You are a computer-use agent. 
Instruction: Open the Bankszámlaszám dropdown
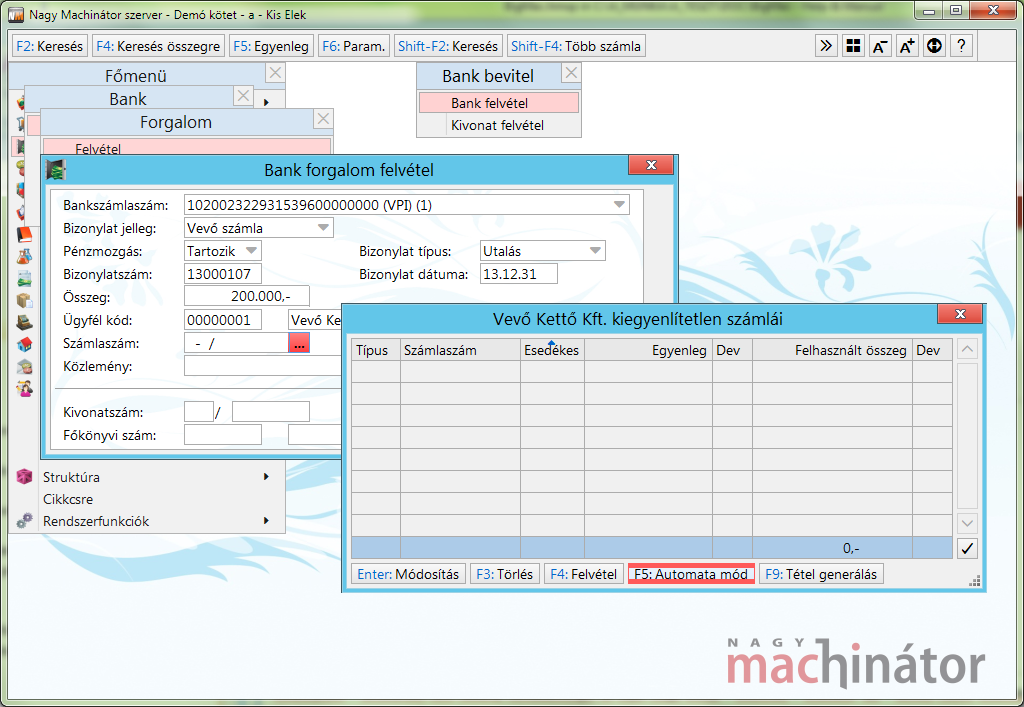point(620,205)
